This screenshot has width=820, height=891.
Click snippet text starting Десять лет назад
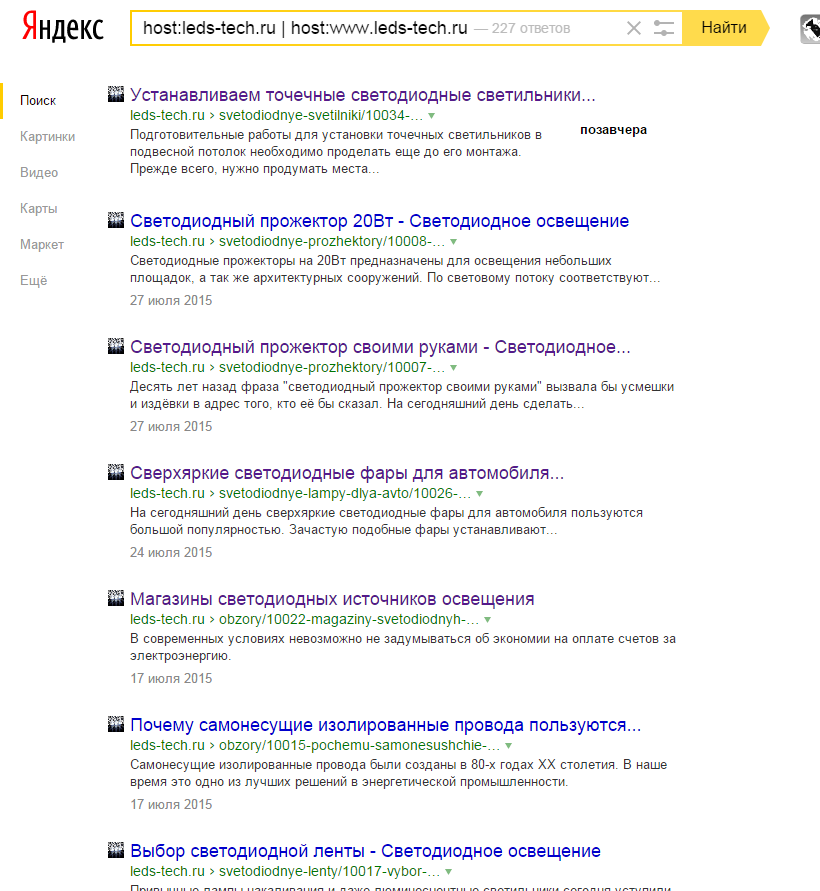(x=402, y=395)
